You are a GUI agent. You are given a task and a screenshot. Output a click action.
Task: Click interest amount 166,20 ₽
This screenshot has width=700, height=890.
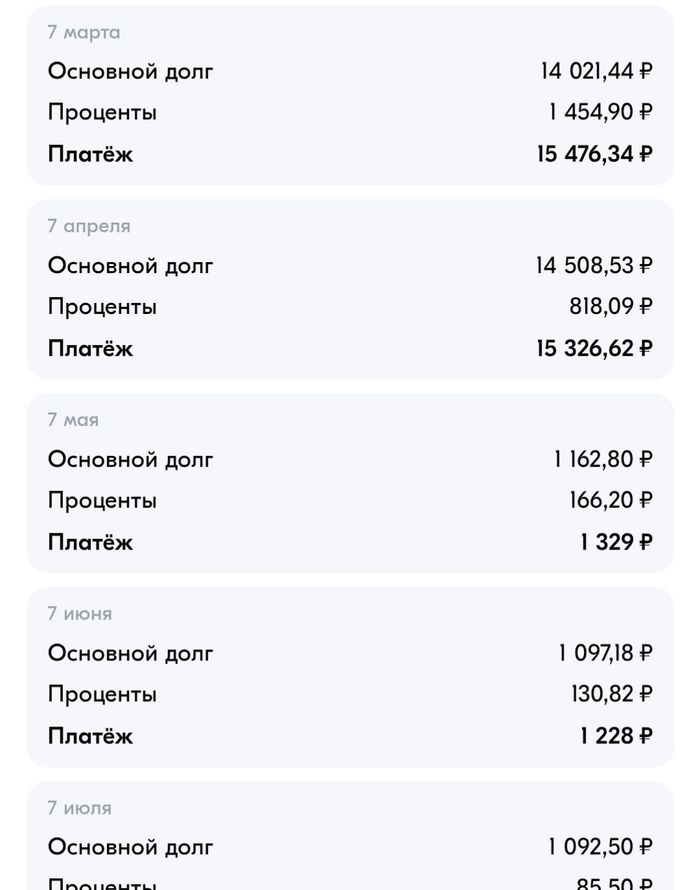pos(611,500)
